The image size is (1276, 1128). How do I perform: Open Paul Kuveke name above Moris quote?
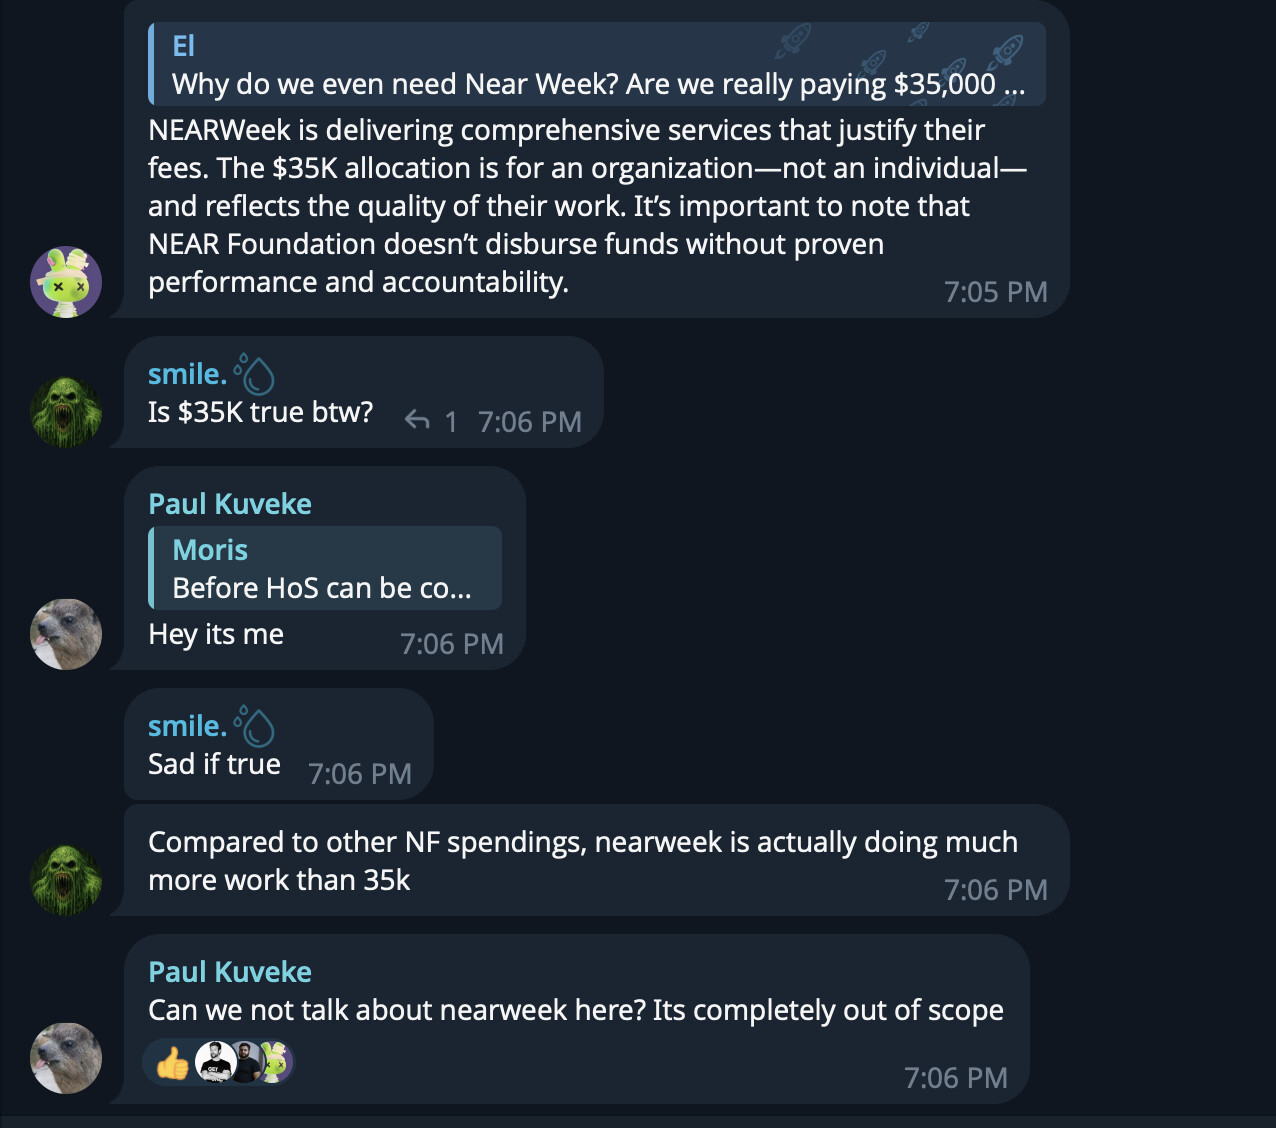pos(230,503)
